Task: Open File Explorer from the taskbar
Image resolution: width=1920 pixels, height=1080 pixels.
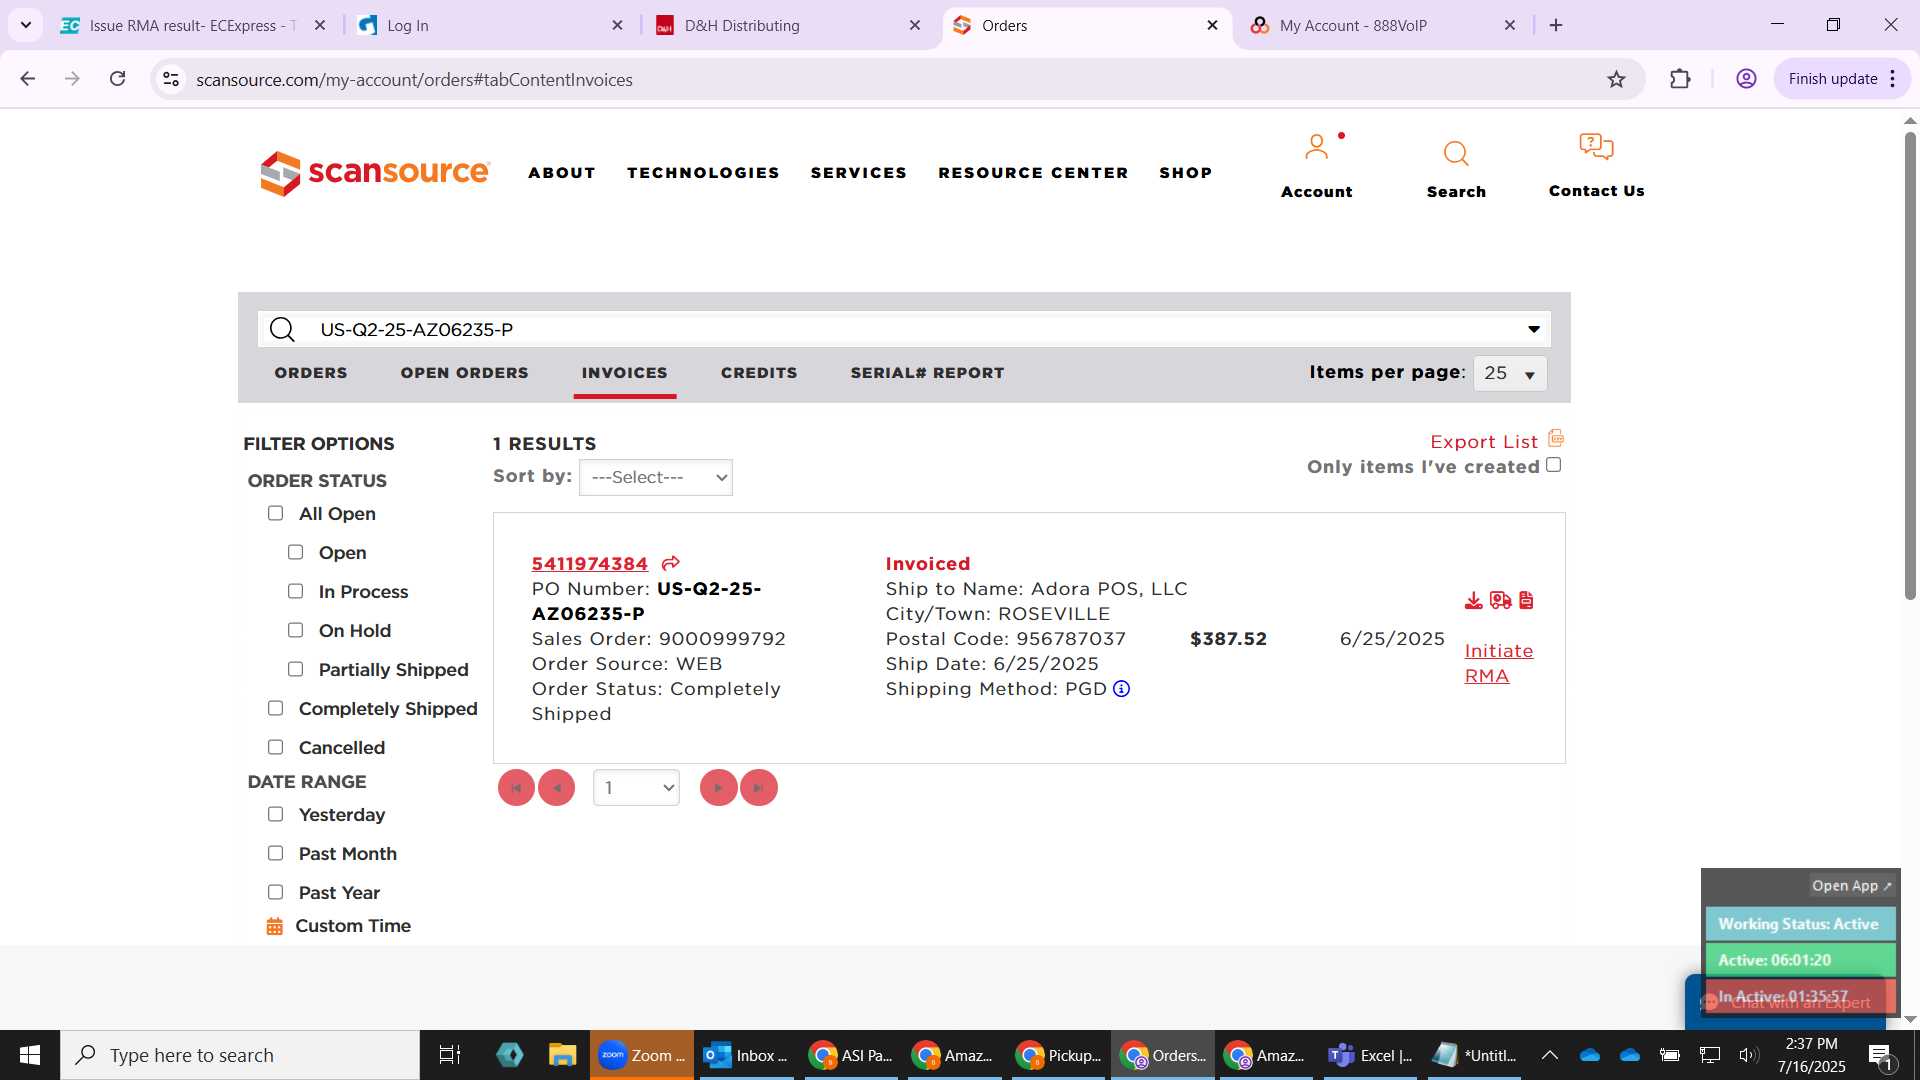Action: (563, 1055)
